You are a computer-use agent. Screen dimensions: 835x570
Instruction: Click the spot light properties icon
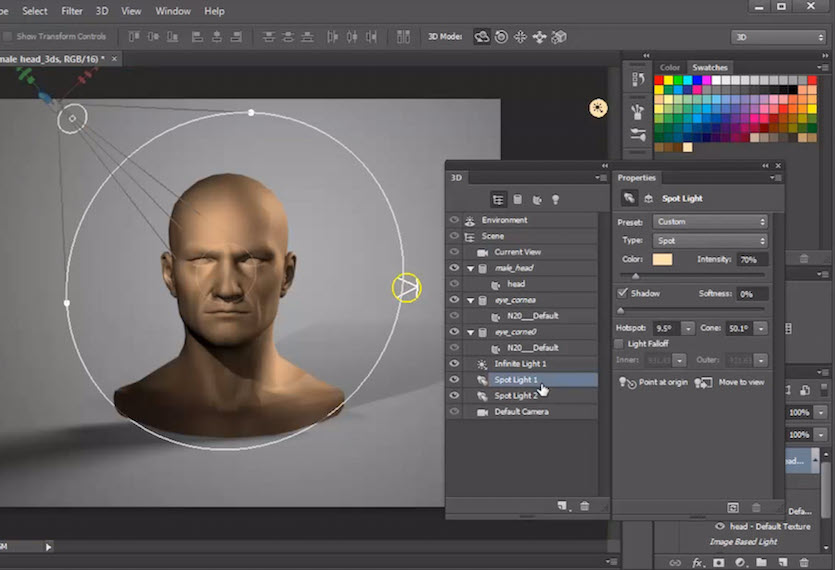coord(629,199)
